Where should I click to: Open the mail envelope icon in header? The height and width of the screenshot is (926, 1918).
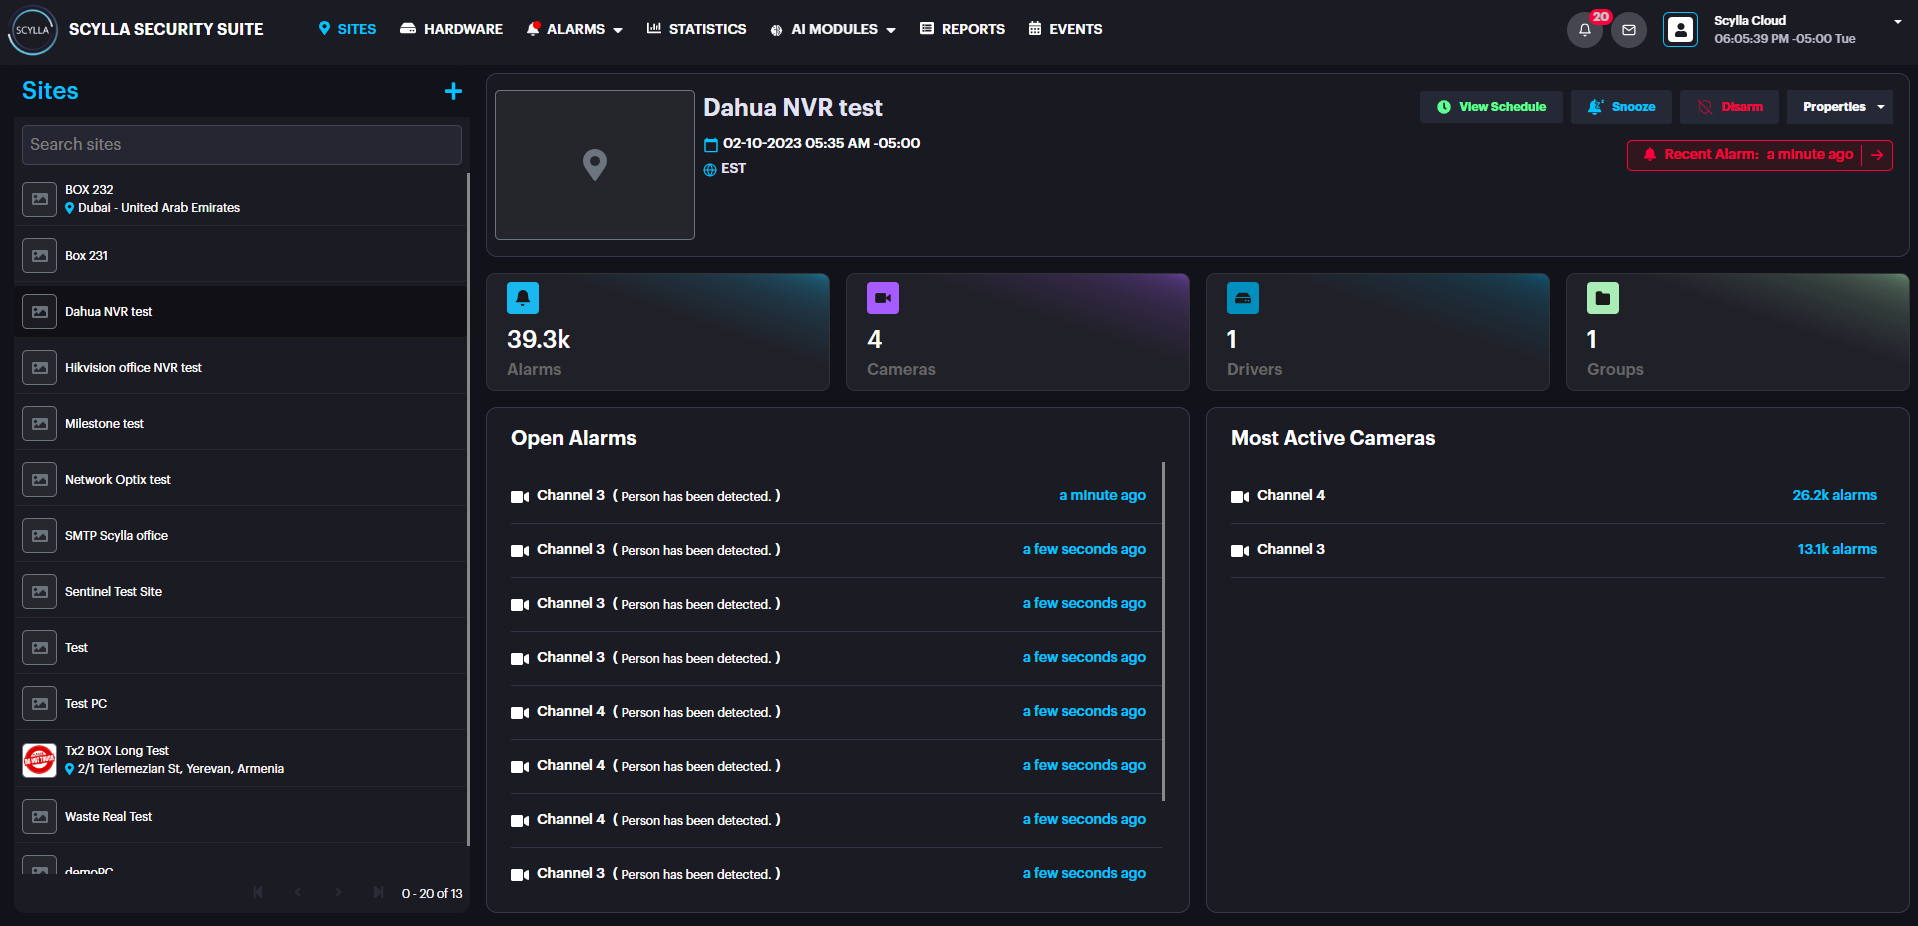pos(1629,30)
